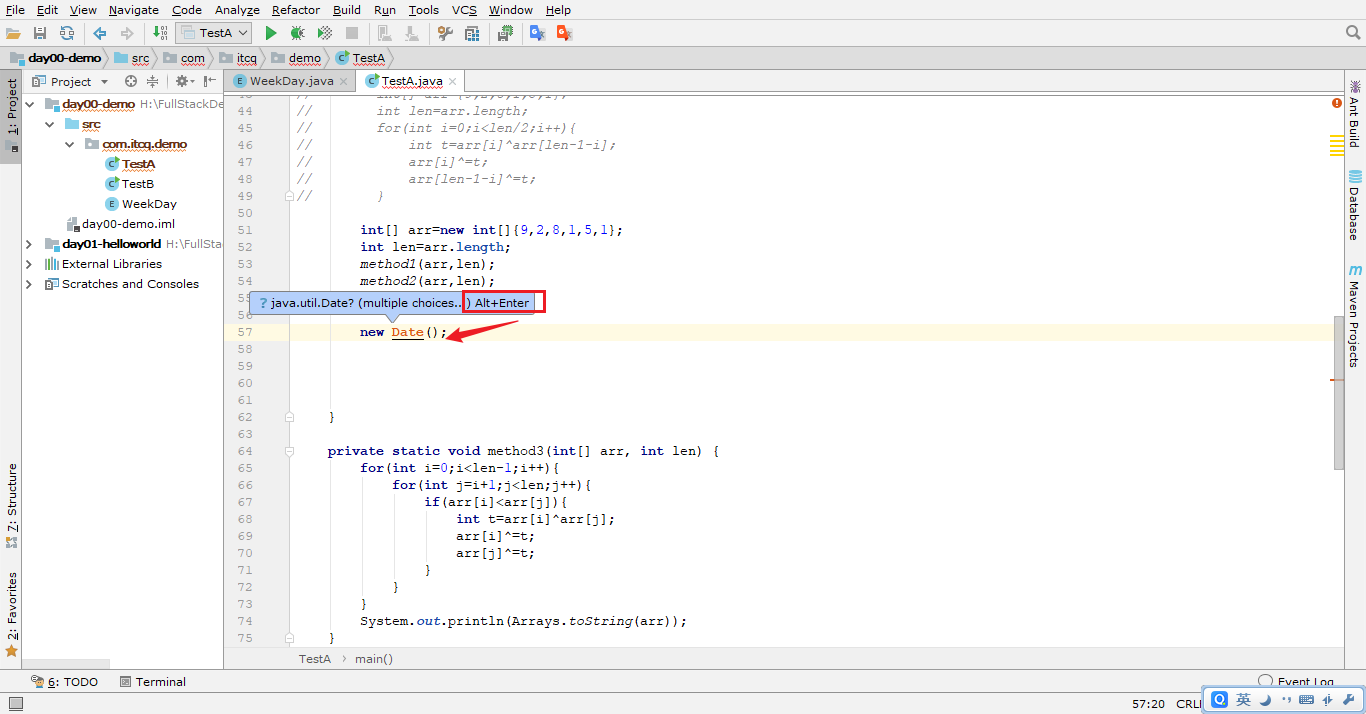Navigate back with the blue arrow
The width and height of the screenshot is (1366, 714).
(x=100, y=33)
